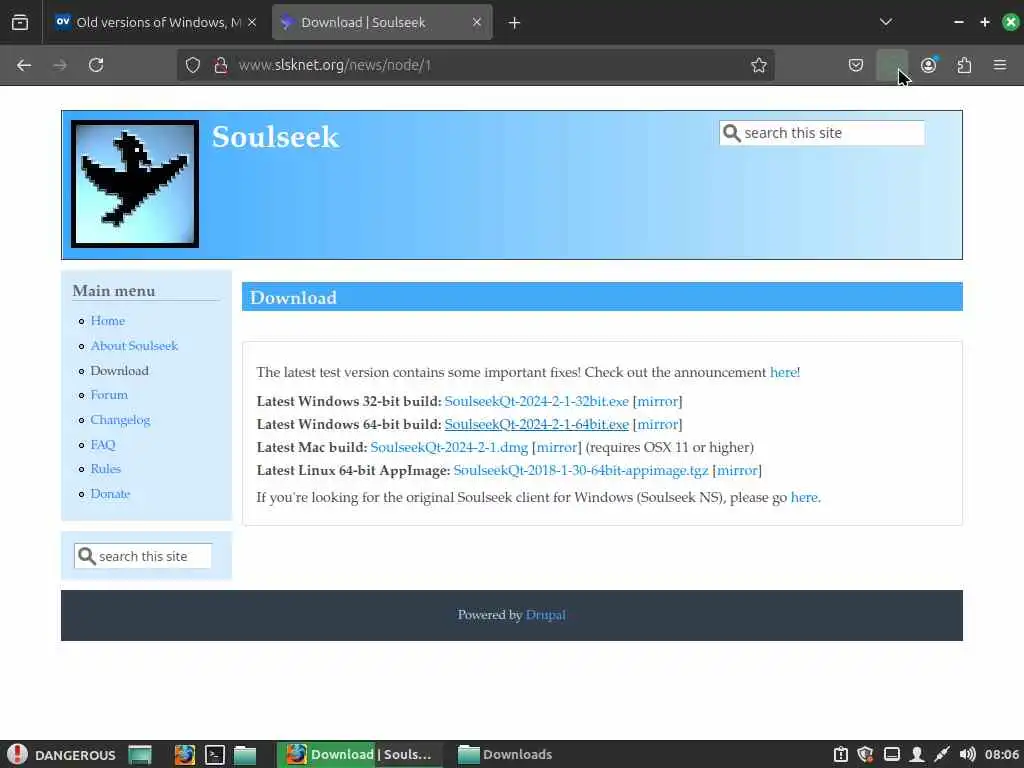Open the Firefox account icon
The width and height of the screenshot is (1024, 768).
coord(929,65)
